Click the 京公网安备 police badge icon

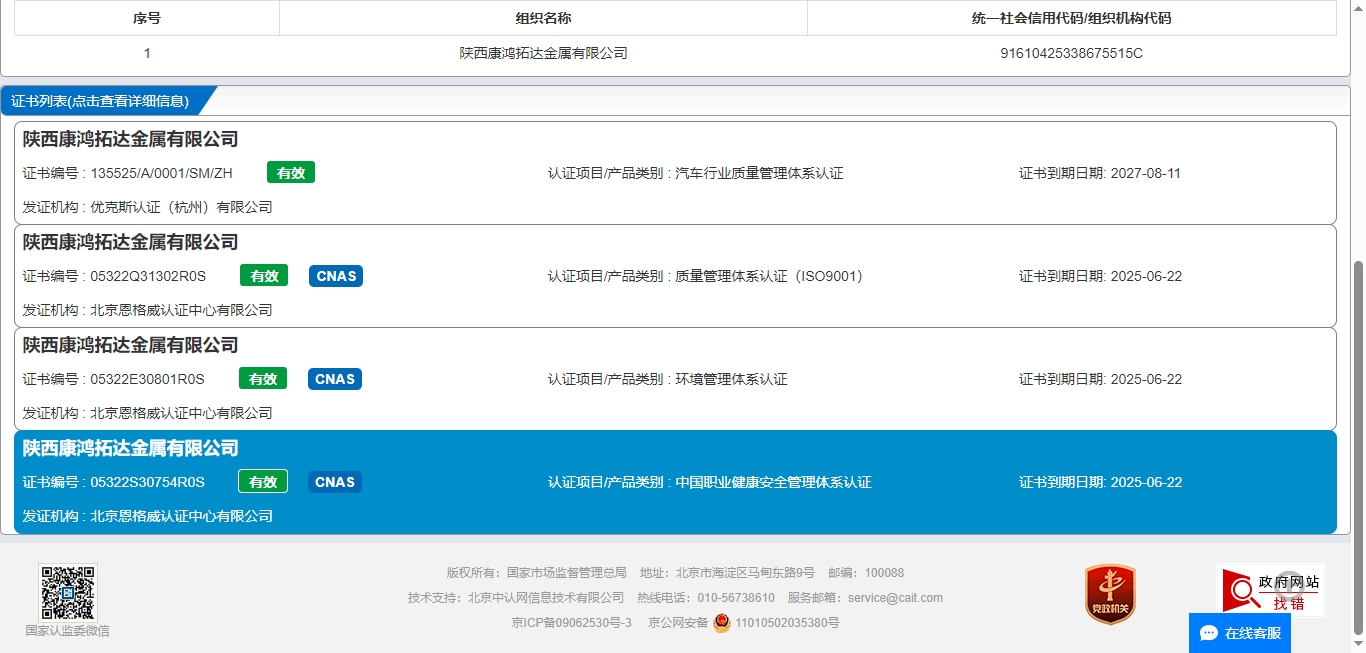pos(722,623)
